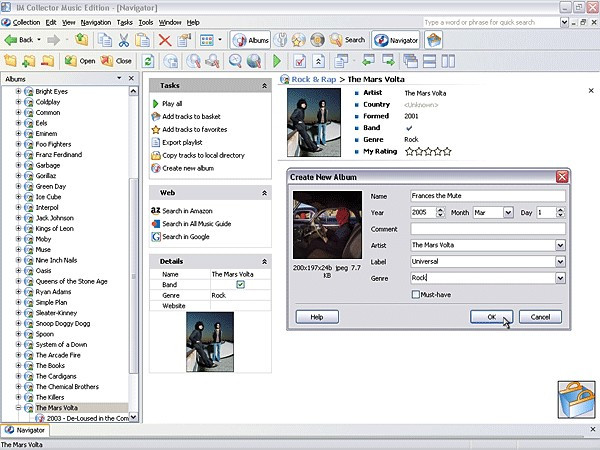Open the quick search dropdown arrow

point(564,22)
